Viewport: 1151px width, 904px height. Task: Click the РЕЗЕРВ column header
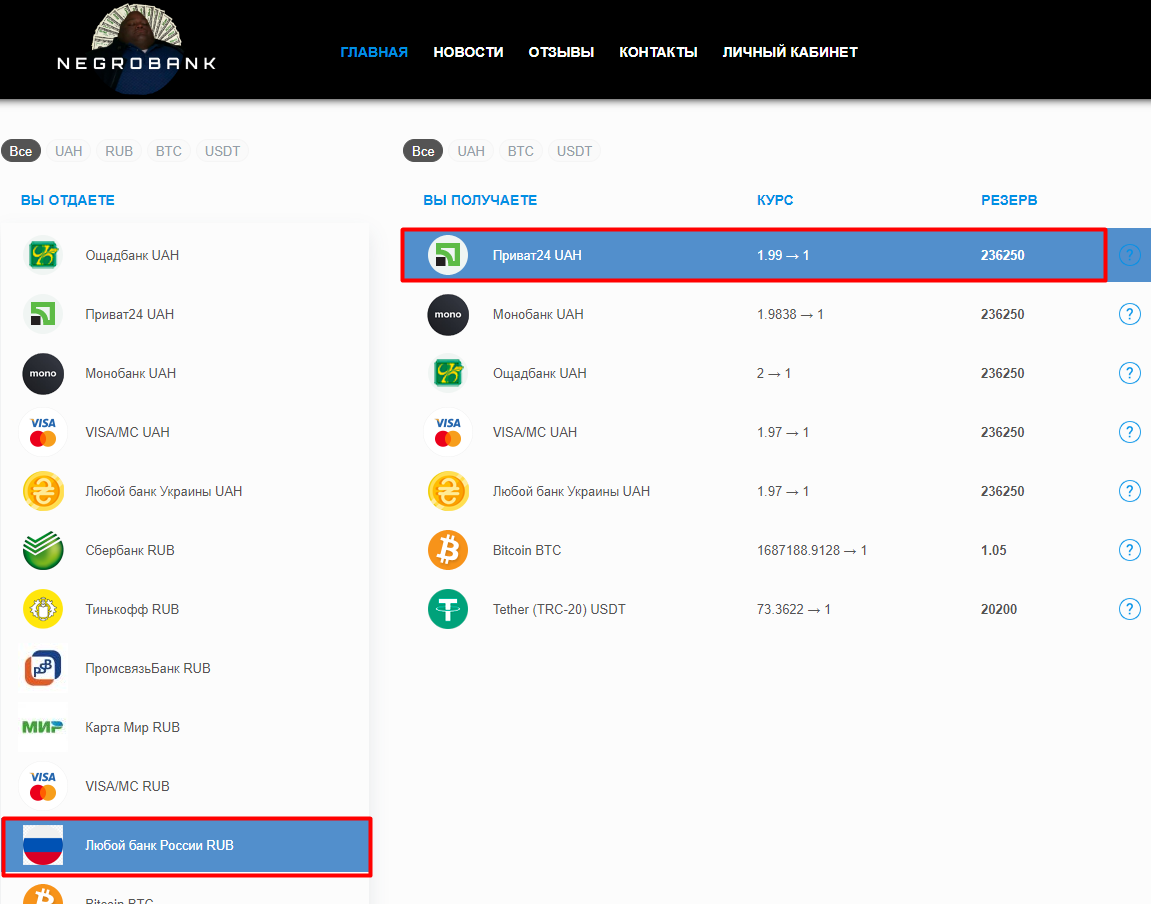[1009, 200]
